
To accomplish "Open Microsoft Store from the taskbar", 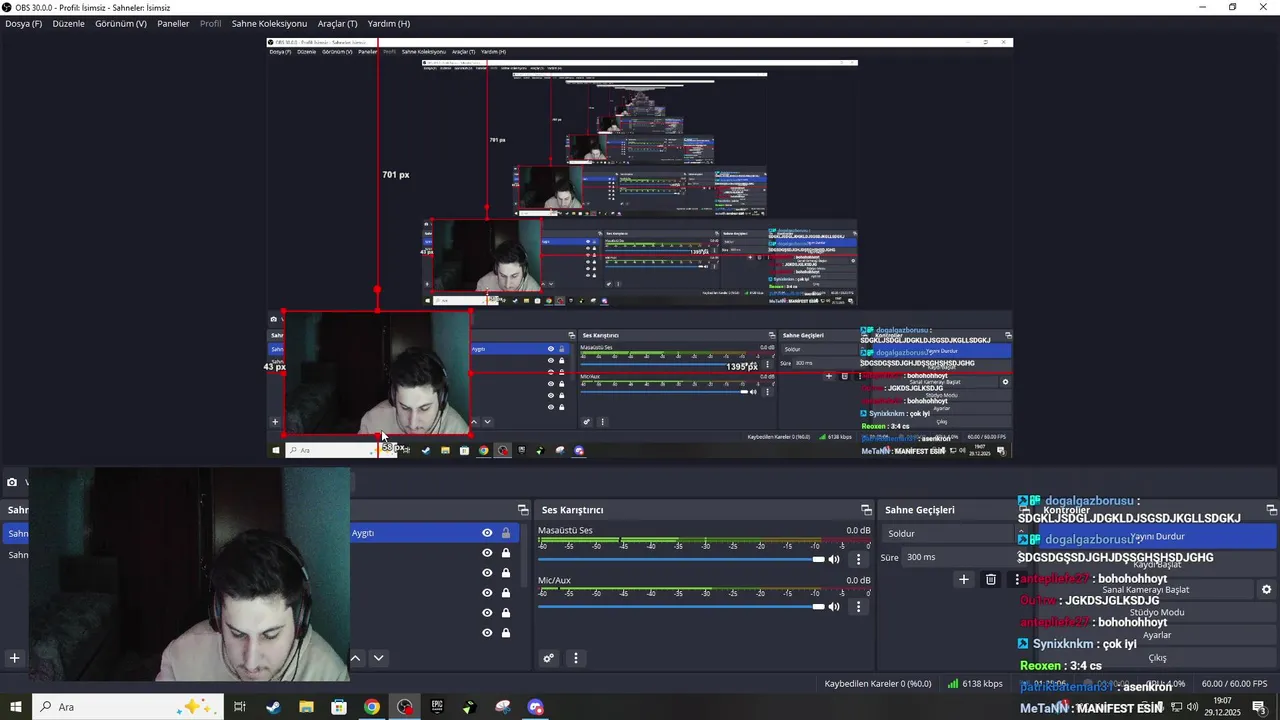I will click(x=339, y=707).
